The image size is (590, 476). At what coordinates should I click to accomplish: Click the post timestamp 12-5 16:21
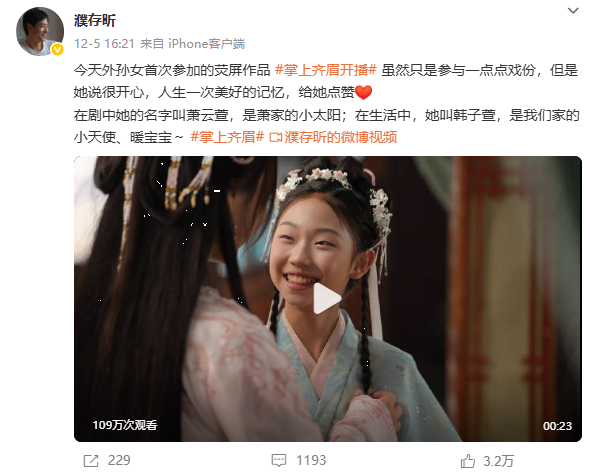[104, 44]
